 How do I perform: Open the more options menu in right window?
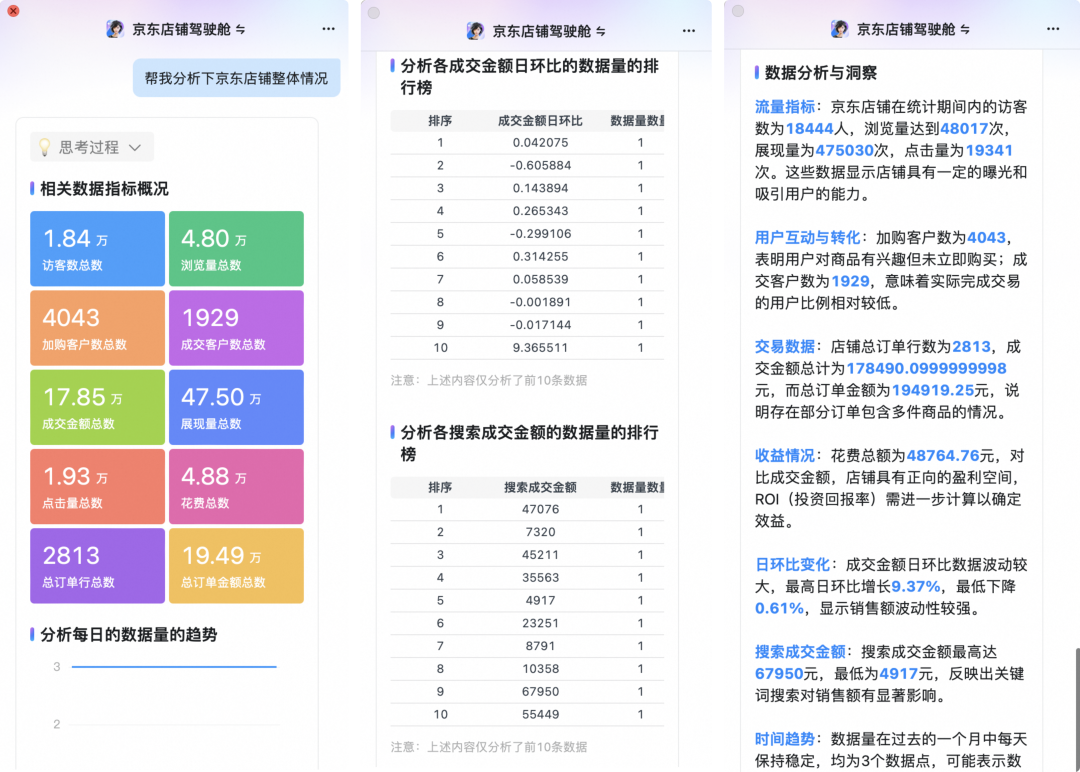[1053, 29]
